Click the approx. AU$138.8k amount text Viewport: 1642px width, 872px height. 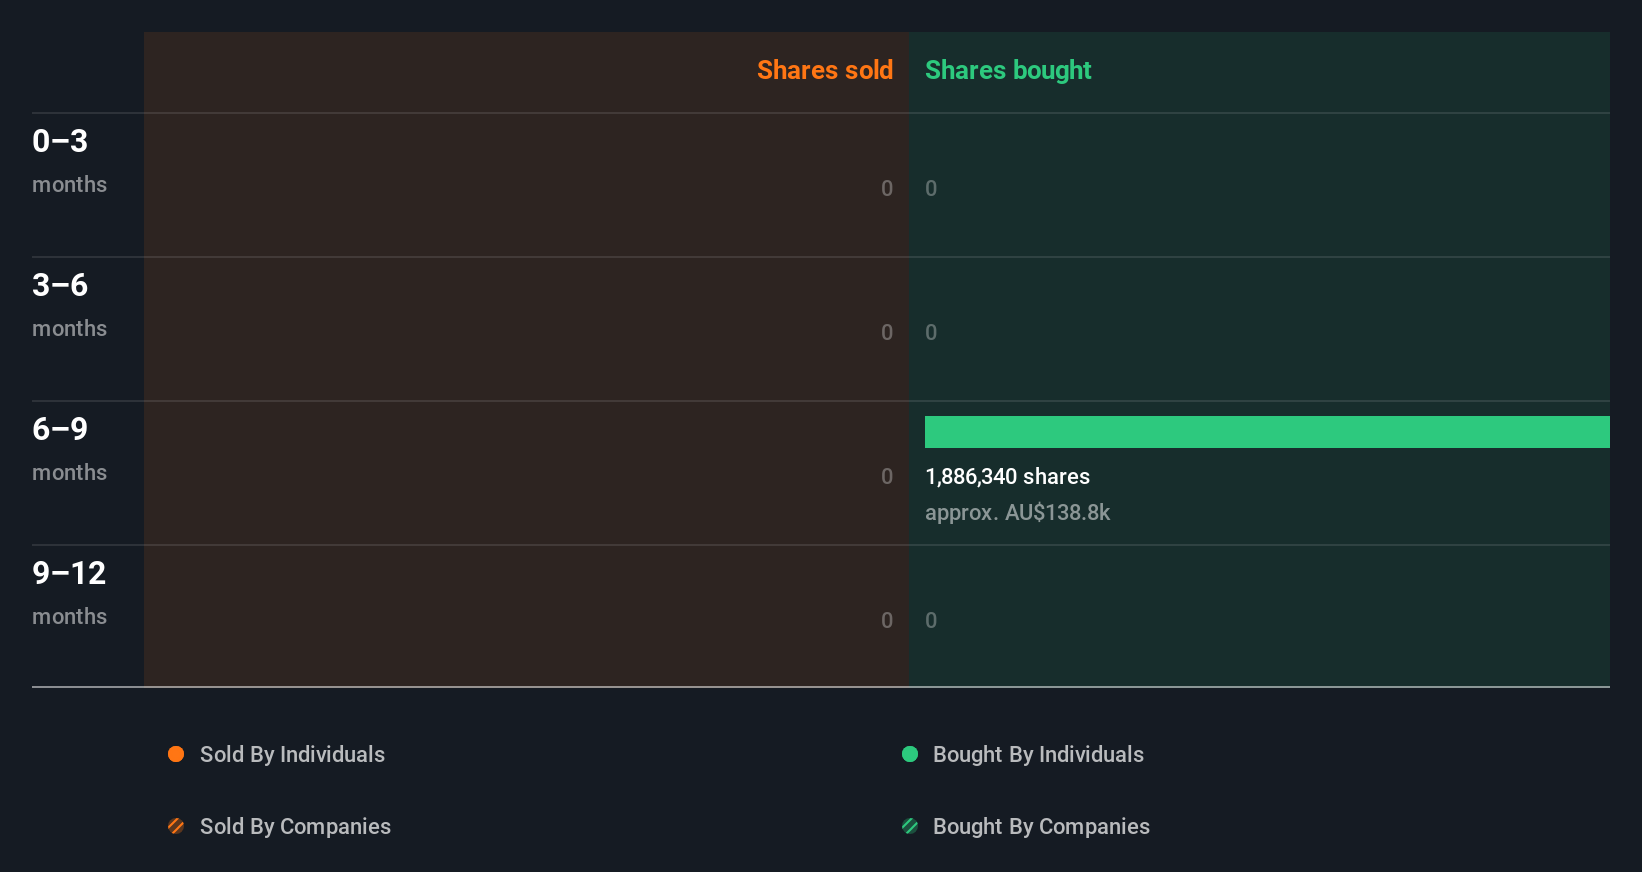pos(1017,513)
